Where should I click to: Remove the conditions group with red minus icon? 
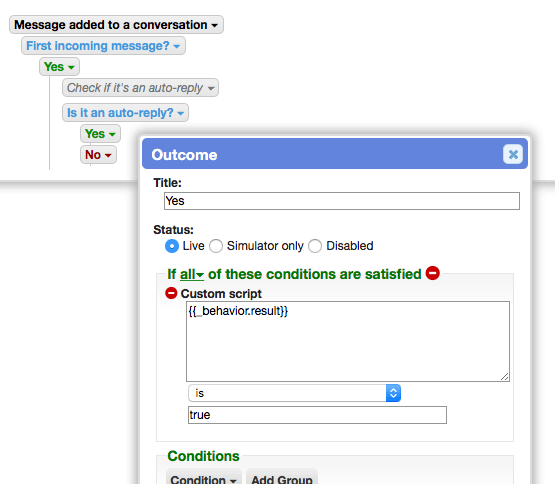pyautogui.click(x=433, y=273)
